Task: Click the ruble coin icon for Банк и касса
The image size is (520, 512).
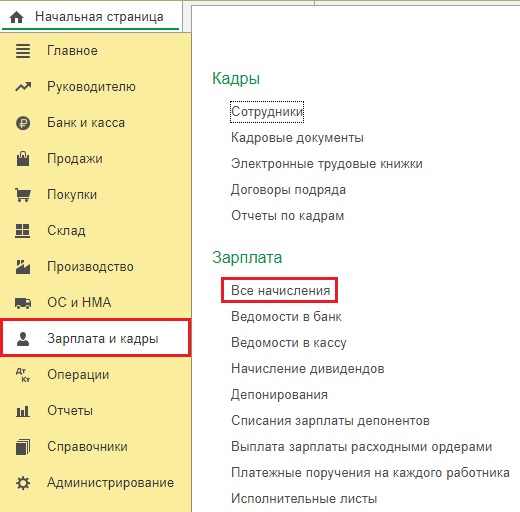Action: tap(23, 123)
